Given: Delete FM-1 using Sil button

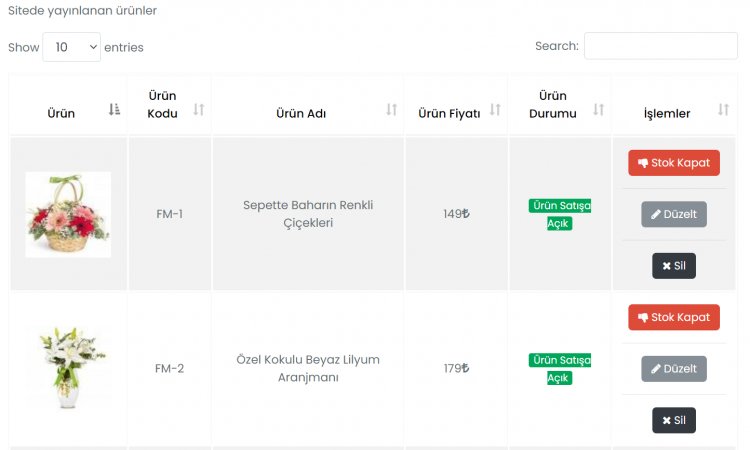Looking at the screenshot, I should (x=673, y=266).
